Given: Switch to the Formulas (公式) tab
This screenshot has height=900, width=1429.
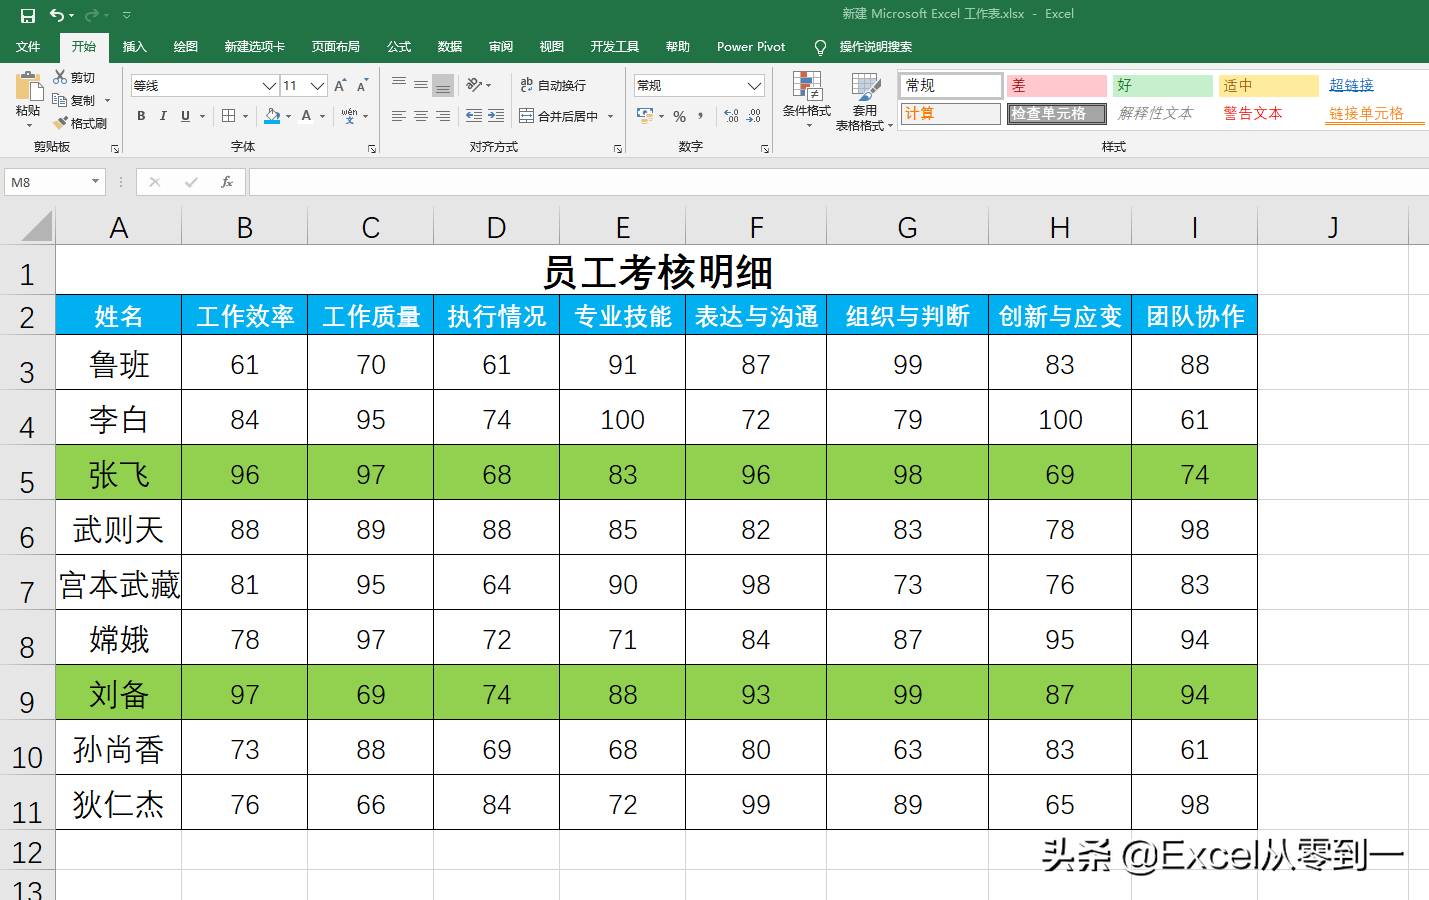Looking at the screenshot, I should (x=399, y=47).
